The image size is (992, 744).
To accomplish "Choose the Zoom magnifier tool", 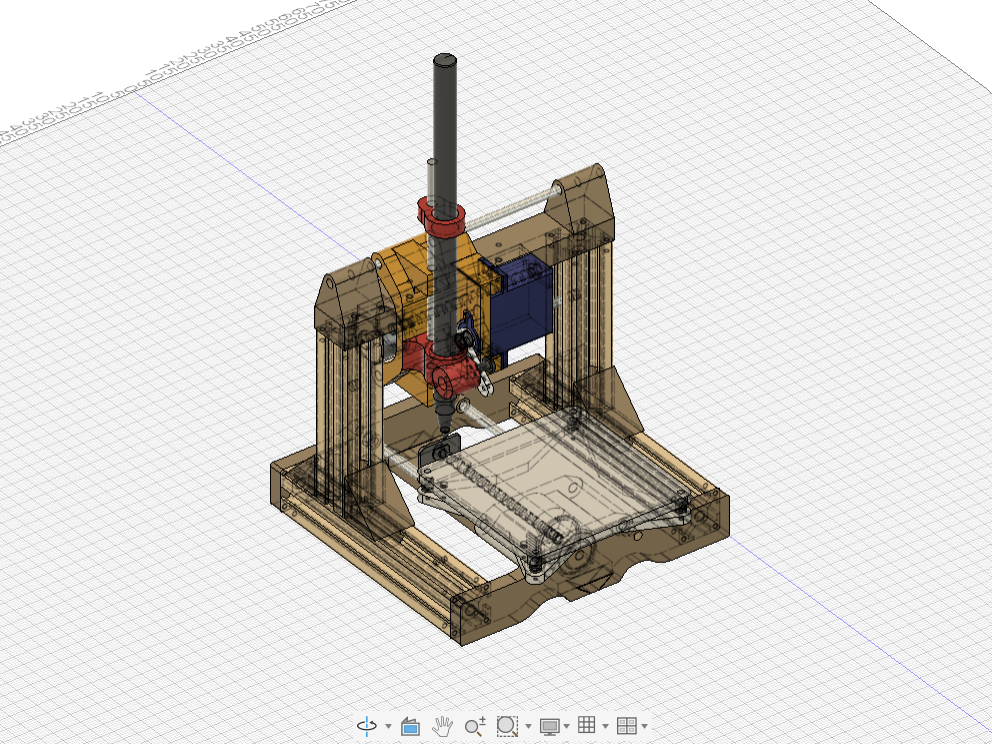I will 475,726.
